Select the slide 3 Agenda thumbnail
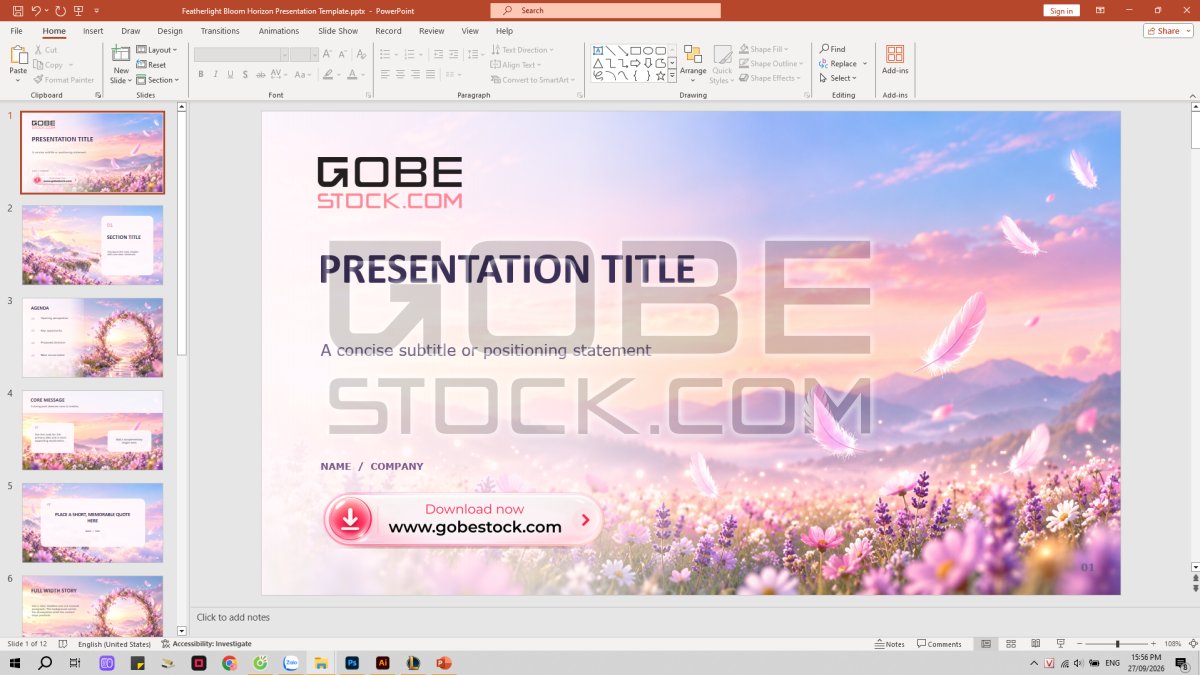This screenshot has height=675, width=1200. 92,338
